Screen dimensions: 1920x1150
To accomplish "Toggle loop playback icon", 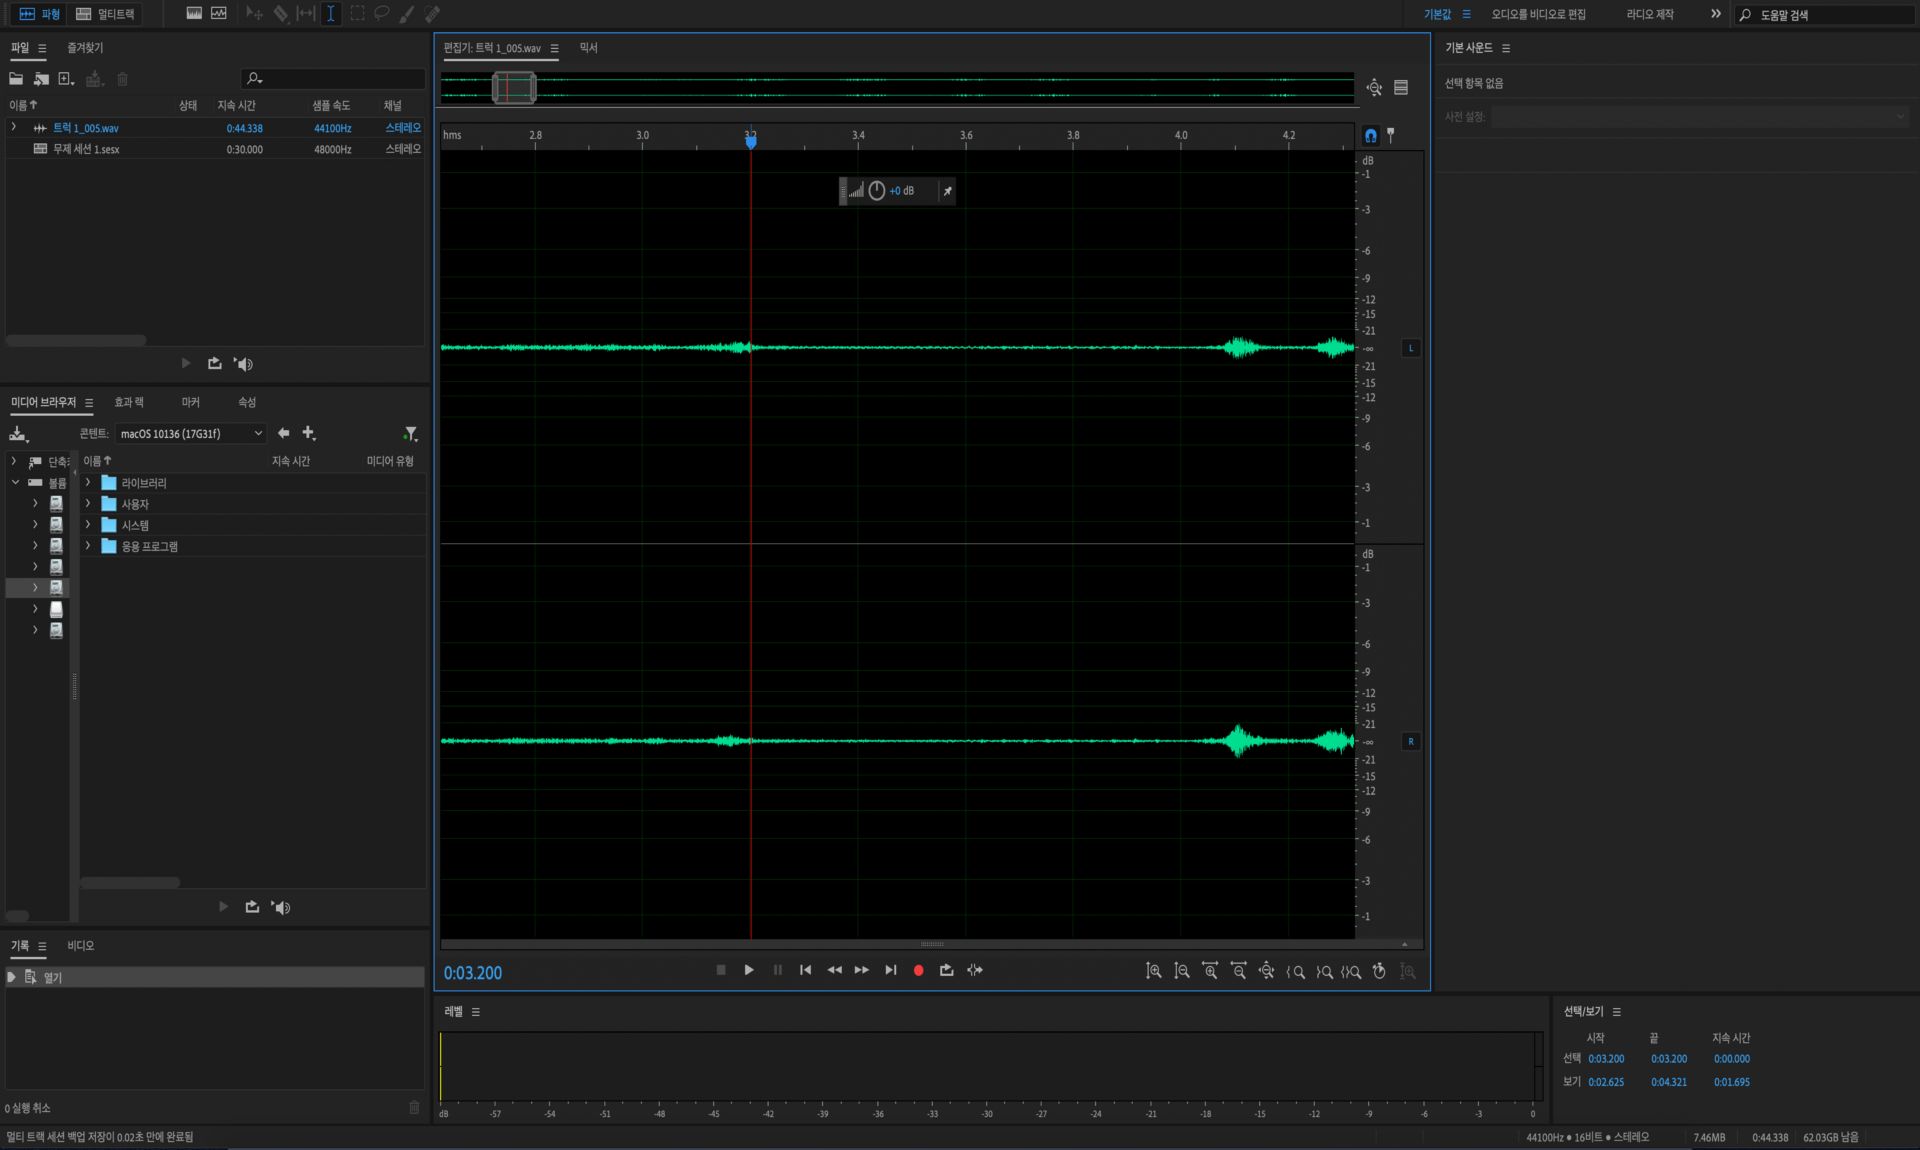I will [x=946, y=970].
